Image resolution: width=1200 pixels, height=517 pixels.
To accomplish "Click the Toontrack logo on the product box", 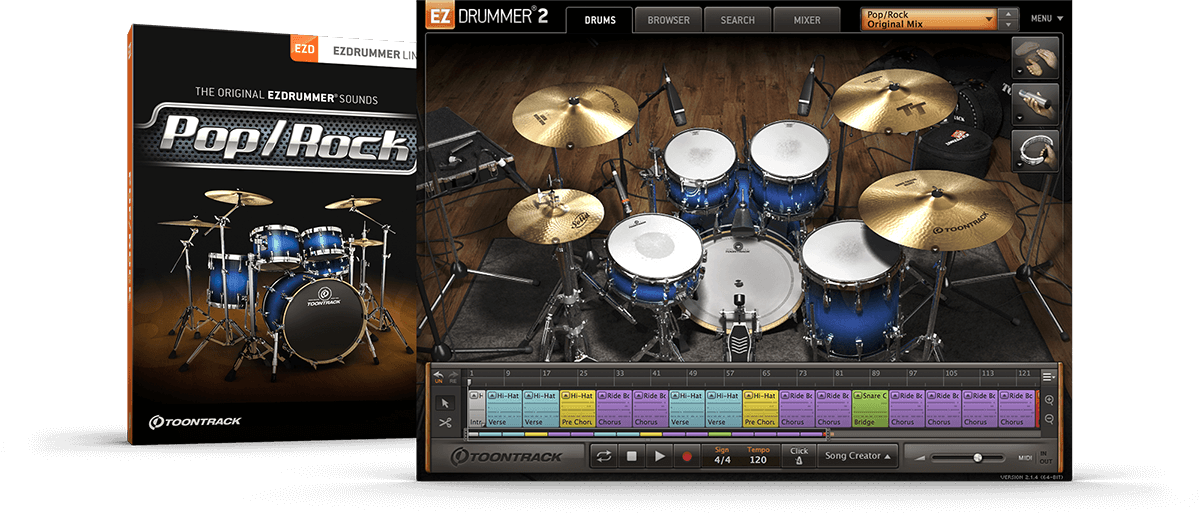I will coord(196,421).
